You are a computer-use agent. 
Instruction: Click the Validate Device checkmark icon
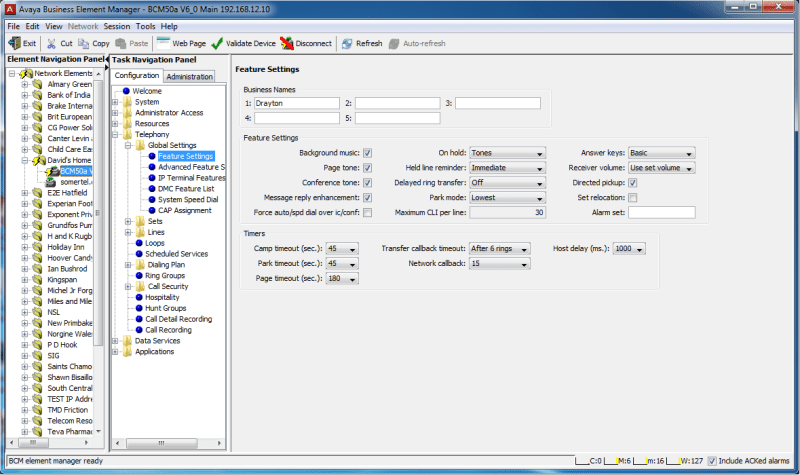(217, 43)
